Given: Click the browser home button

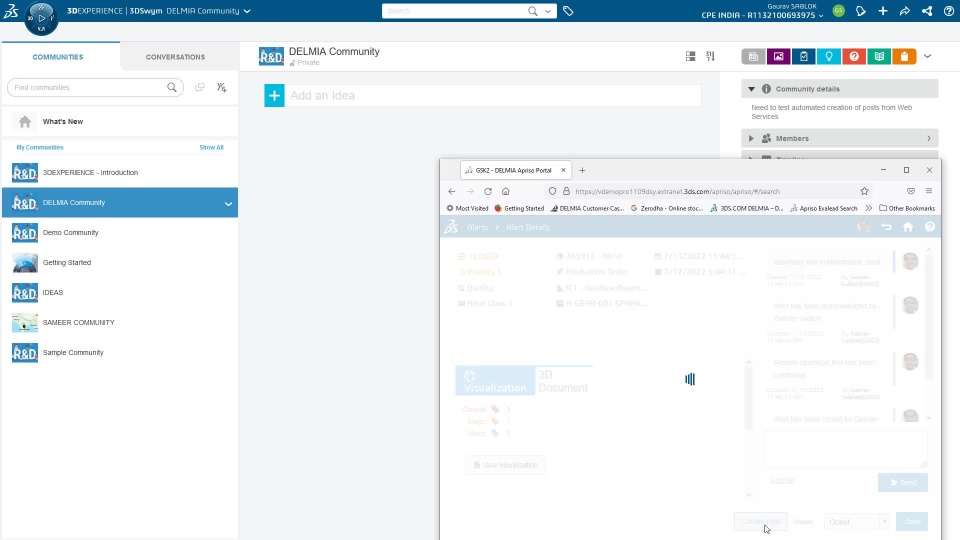Looking at the screenshot, I should (x=506, y=191).
